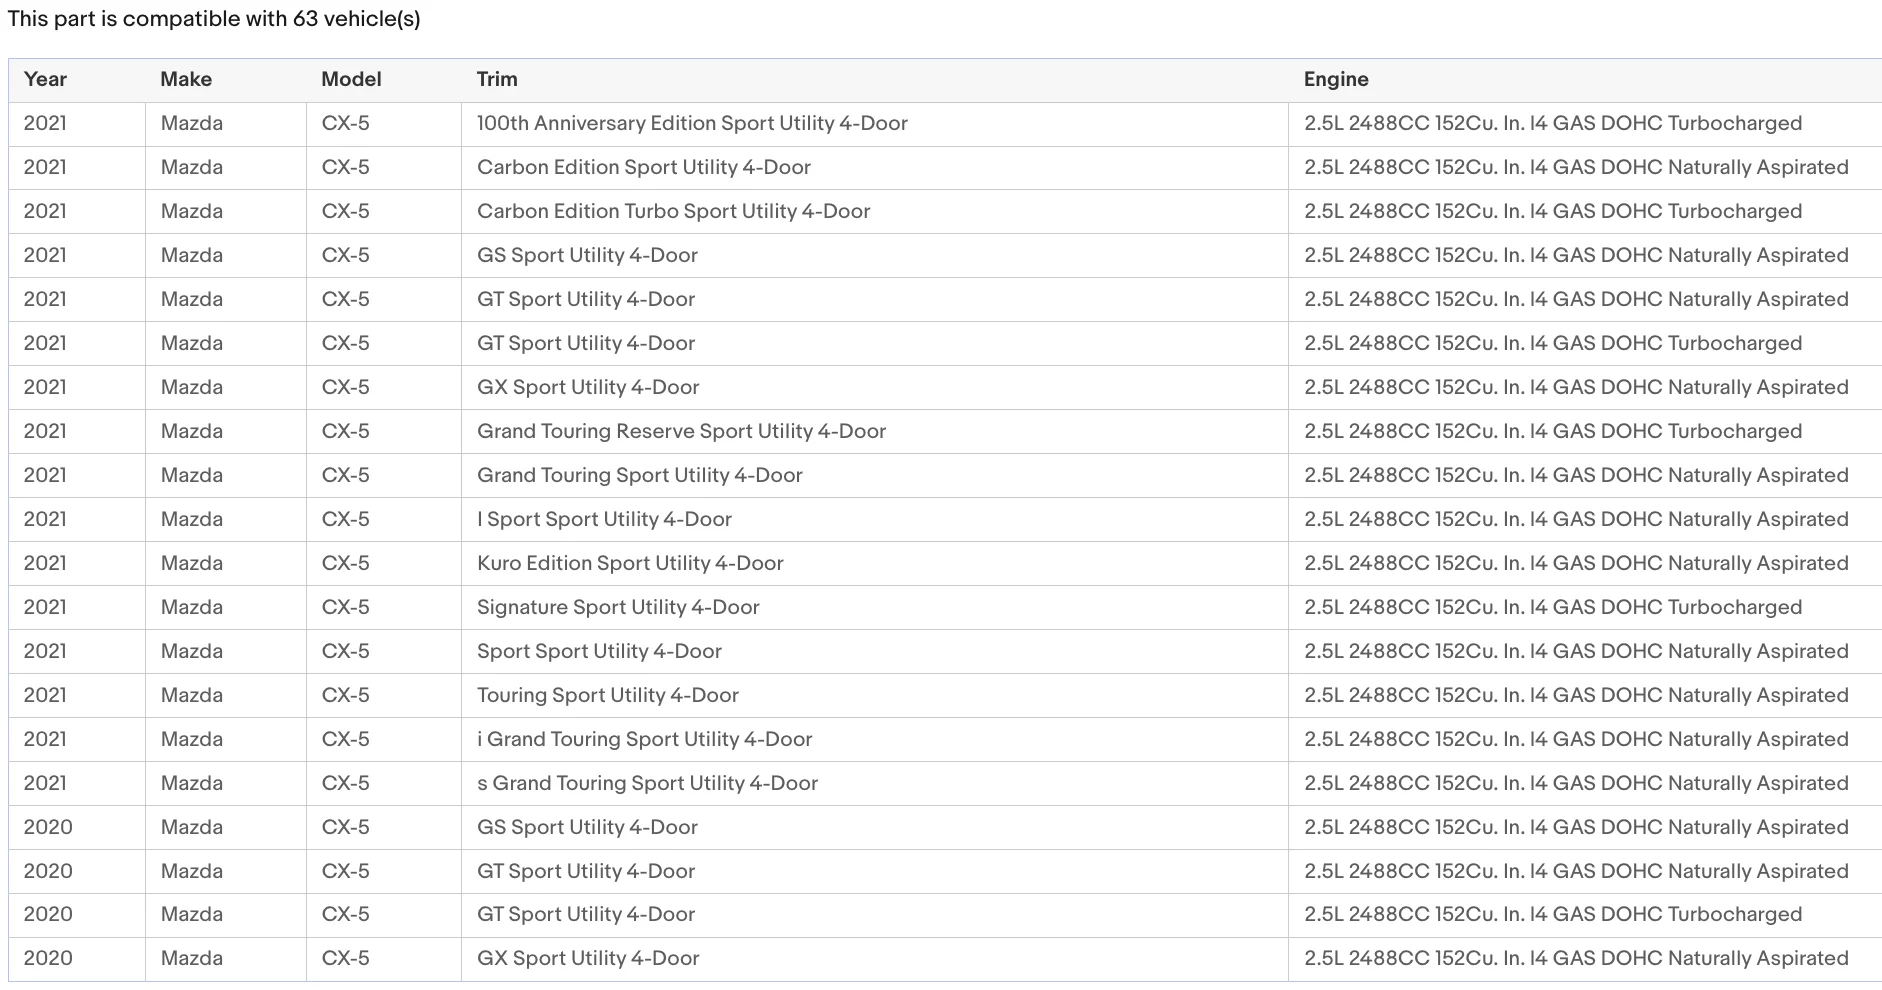
Task: Select the "Signature Sport Utility 4-Door" trim cell
Action: coord(875,607)
